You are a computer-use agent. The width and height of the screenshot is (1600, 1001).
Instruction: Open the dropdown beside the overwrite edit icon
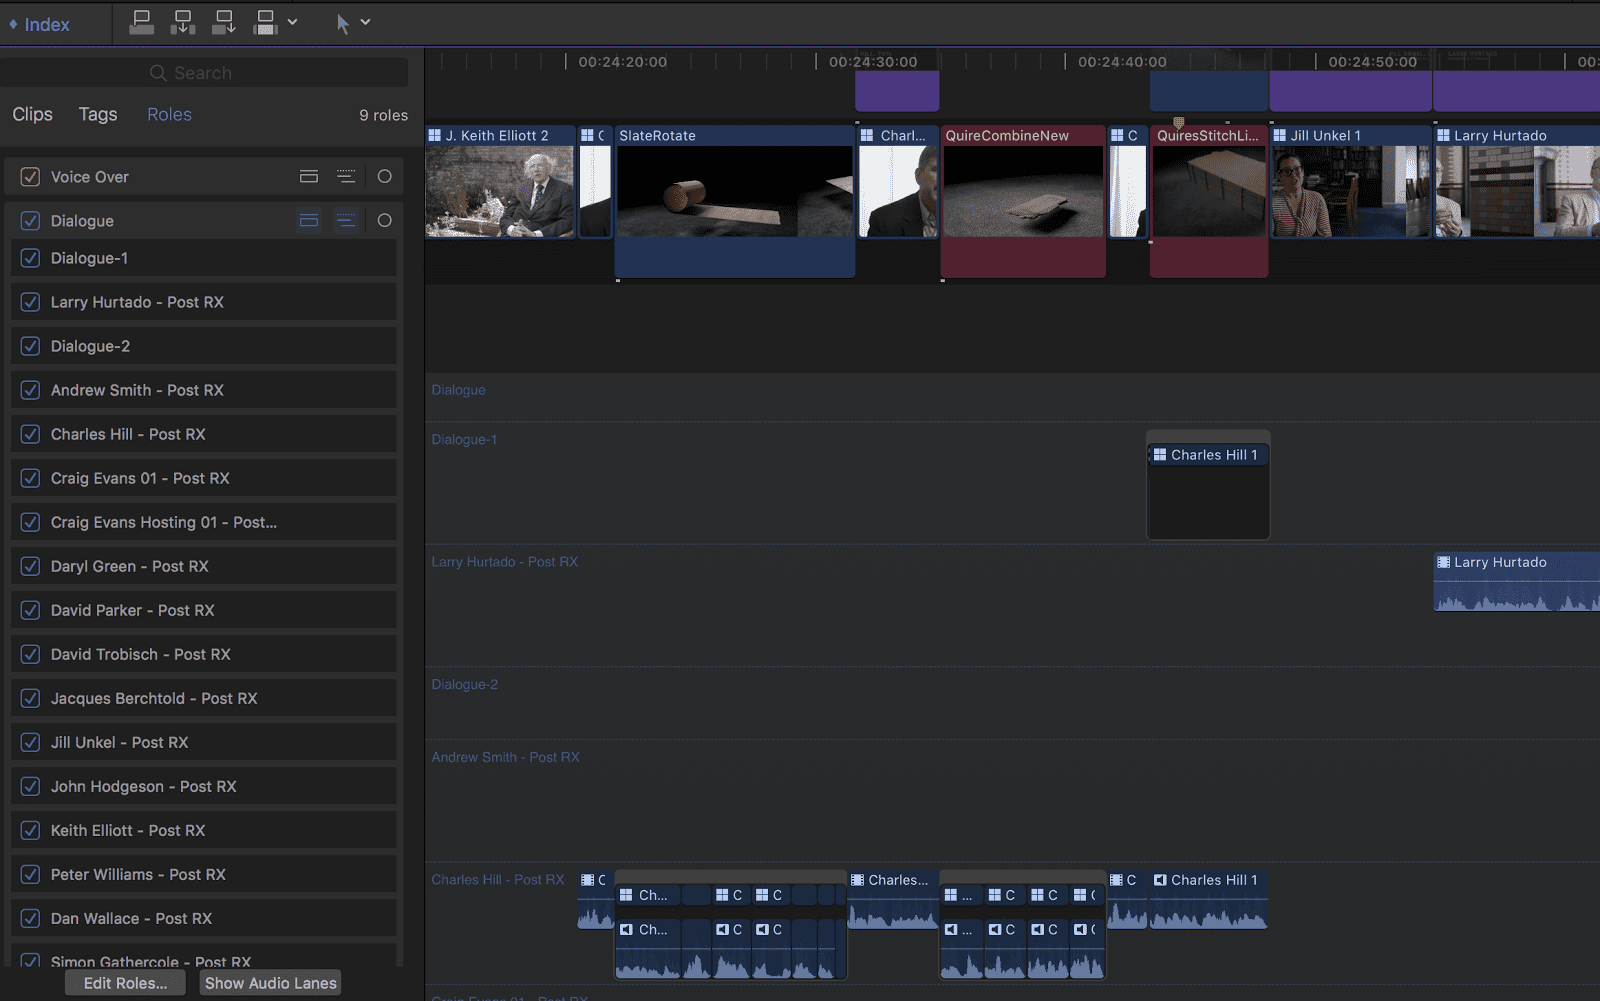tap(291, 22)
